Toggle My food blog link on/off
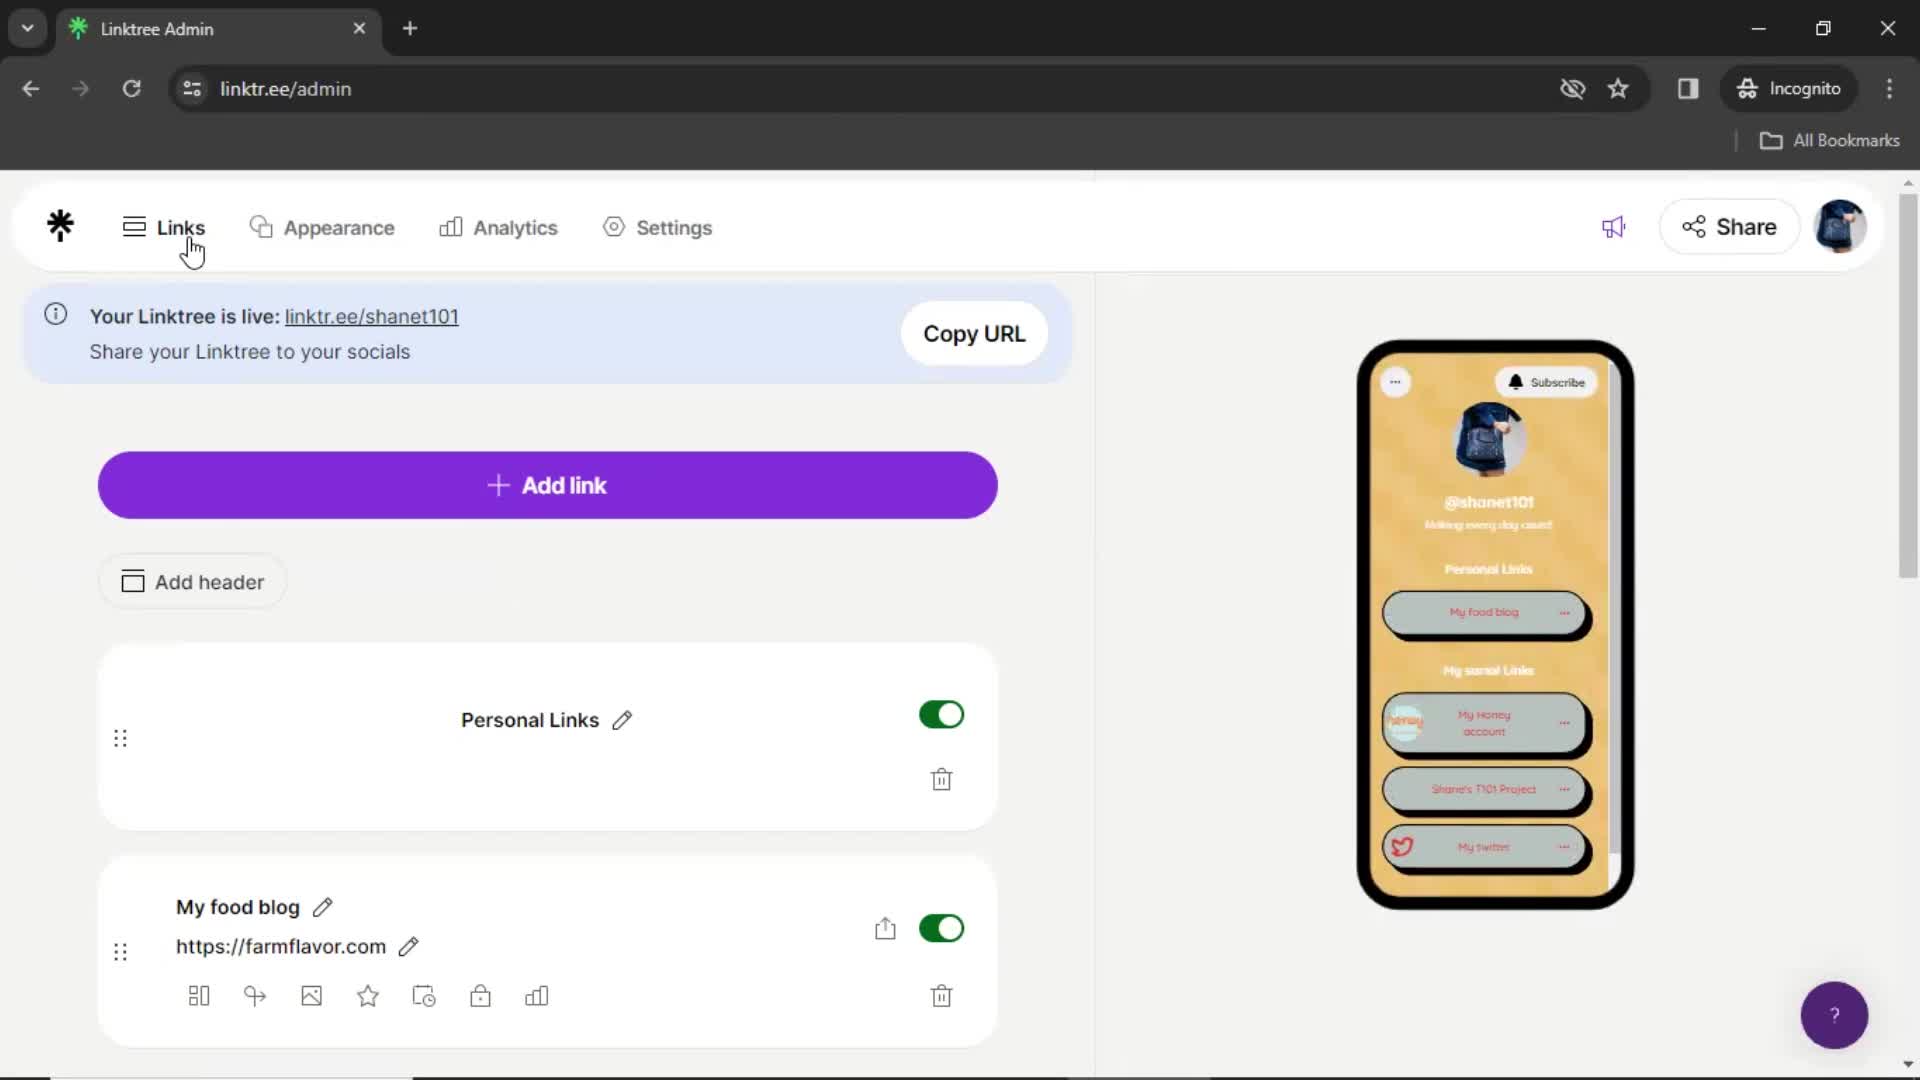 tap(943, 928)
